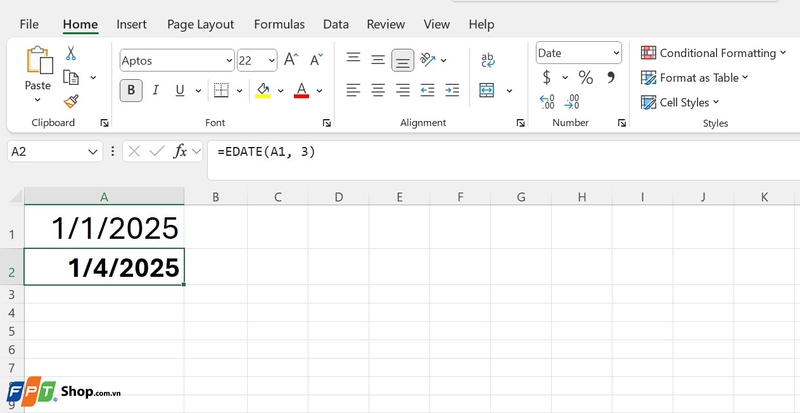The width and height of the screenshot is (800, 413).
Task: Open Alignment settings dialog launcher
Action: pos(520,123)
